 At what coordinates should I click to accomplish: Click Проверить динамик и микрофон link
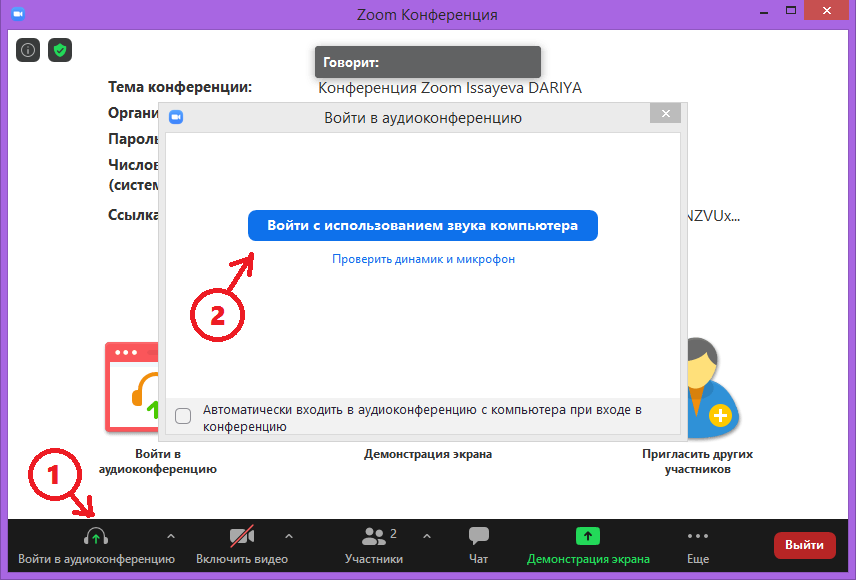tap(424, 259)
